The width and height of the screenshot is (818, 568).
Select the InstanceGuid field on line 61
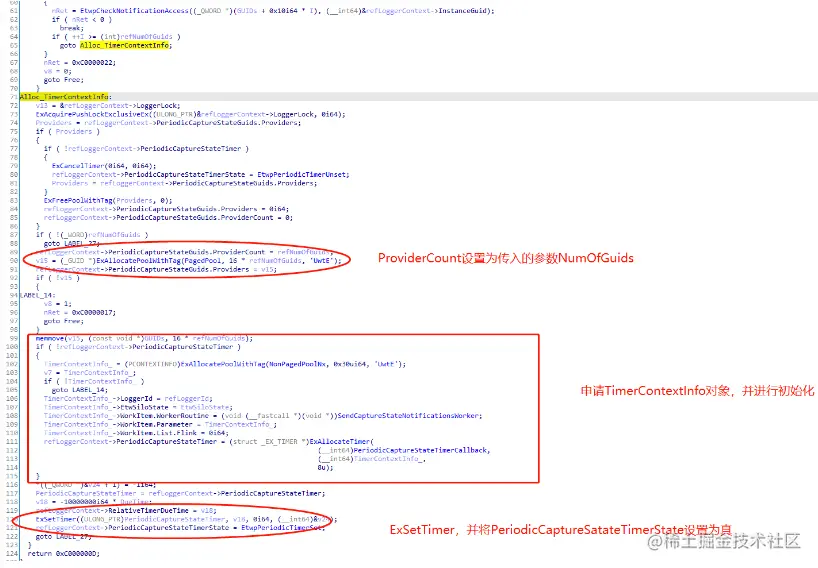click(463, 10)
